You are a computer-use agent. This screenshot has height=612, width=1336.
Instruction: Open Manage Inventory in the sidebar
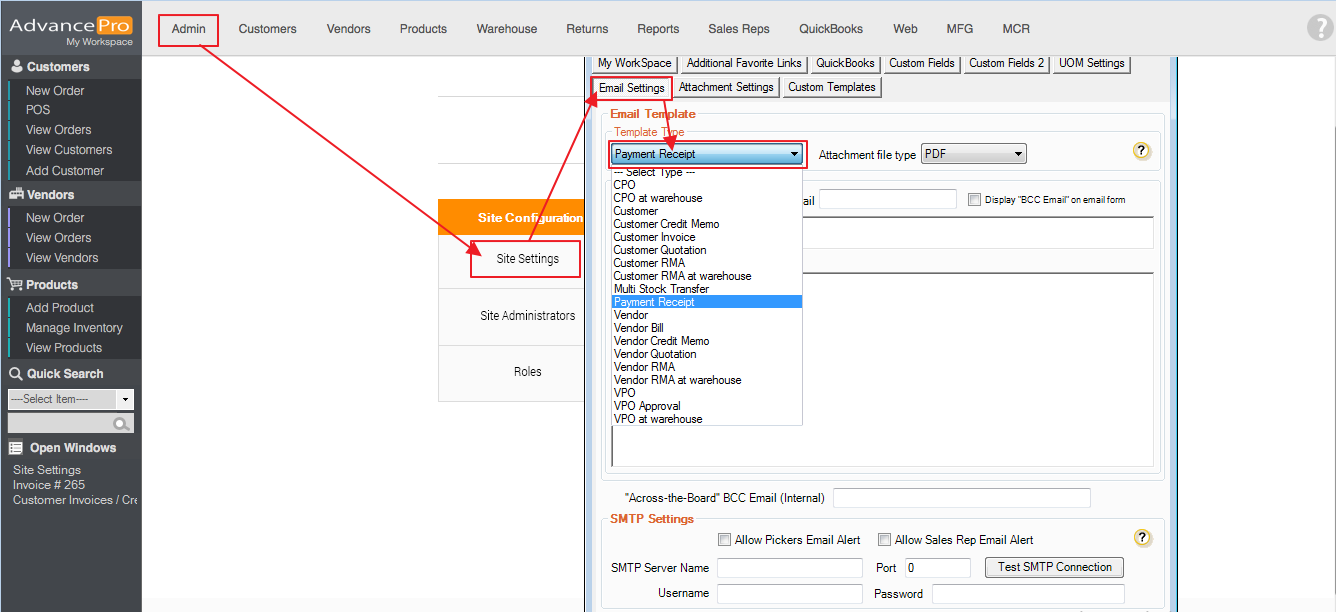(74, 328)
